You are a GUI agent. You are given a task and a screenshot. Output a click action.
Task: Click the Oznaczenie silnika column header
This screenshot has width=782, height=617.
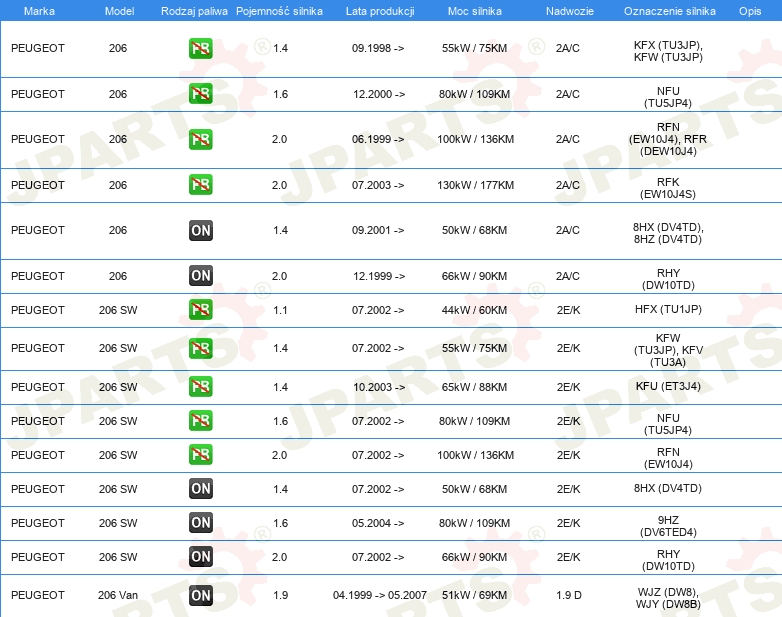click(x=667, y=10)
